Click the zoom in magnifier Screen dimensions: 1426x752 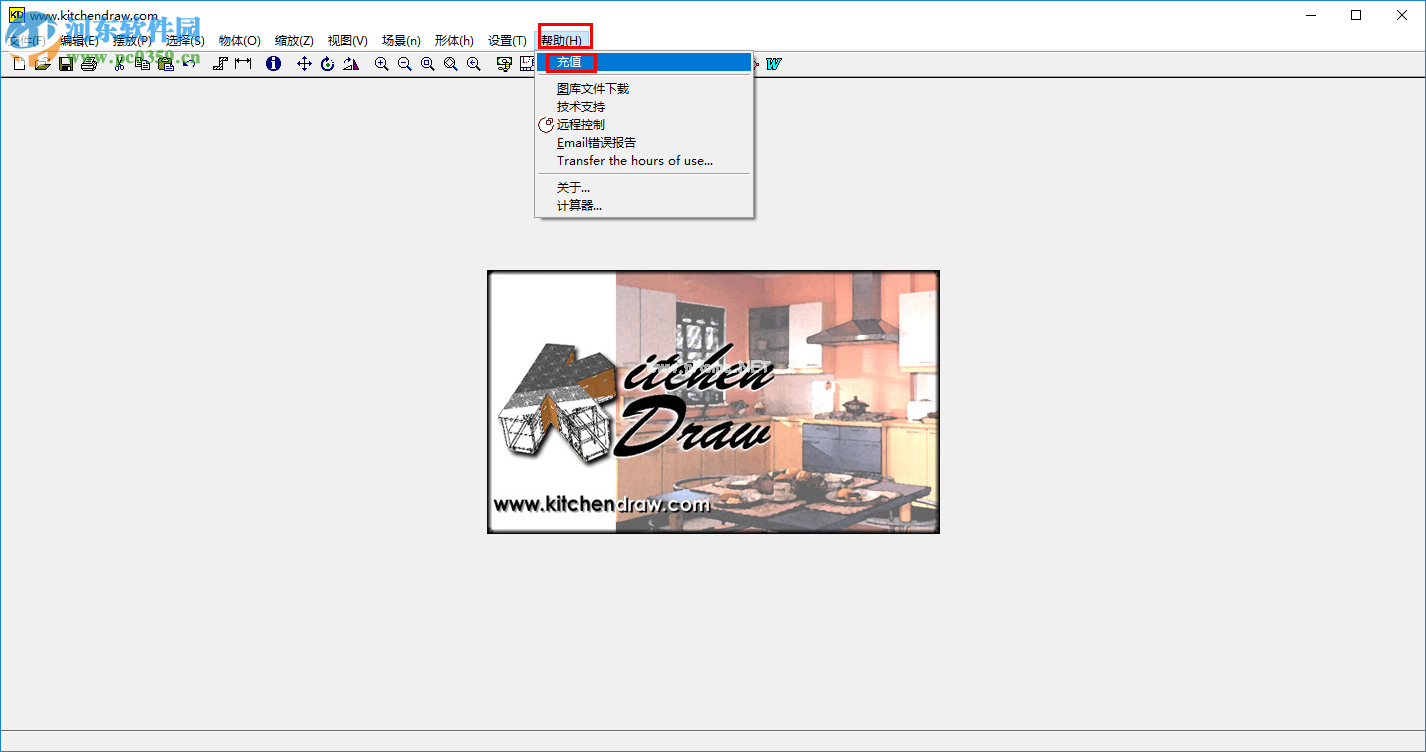[381, 64]
